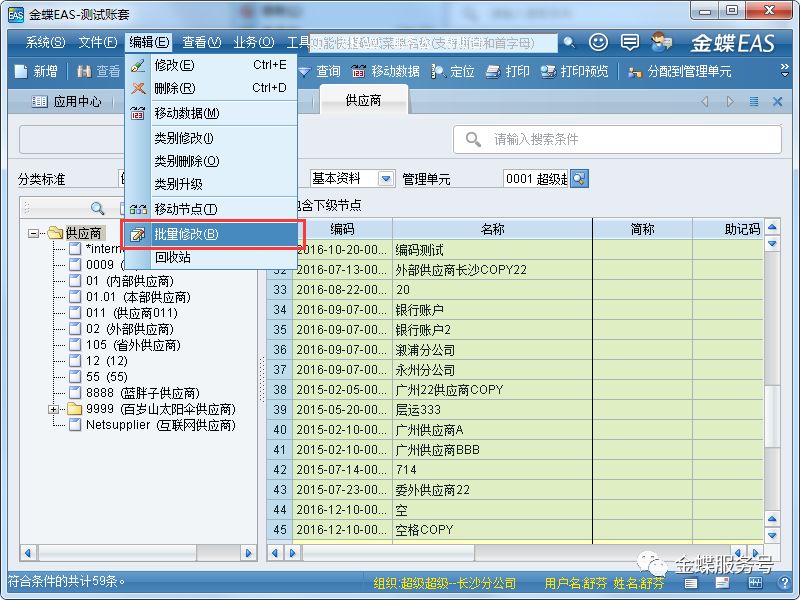This screenshot has width=800, height=600.
Task: Expand the 9999 (百岁山太阳伞供应商) node
Action: [53, 409]
